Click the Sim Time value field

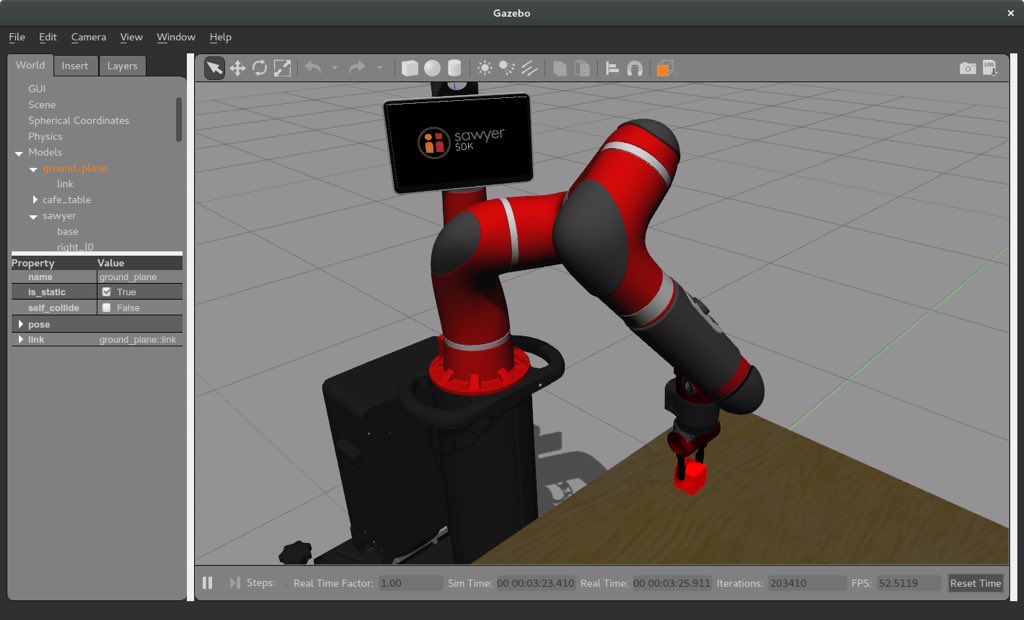click(x=536, y=583)
